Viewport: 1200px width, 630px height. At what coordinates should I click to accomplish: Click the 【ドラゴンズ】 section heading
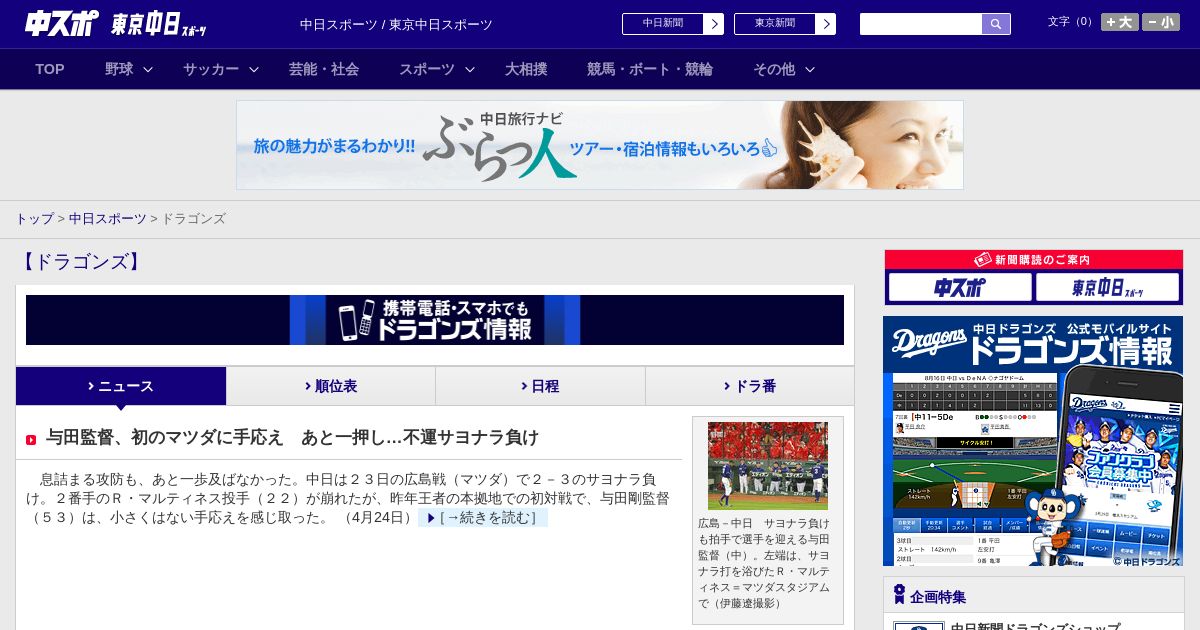[80, 262]
